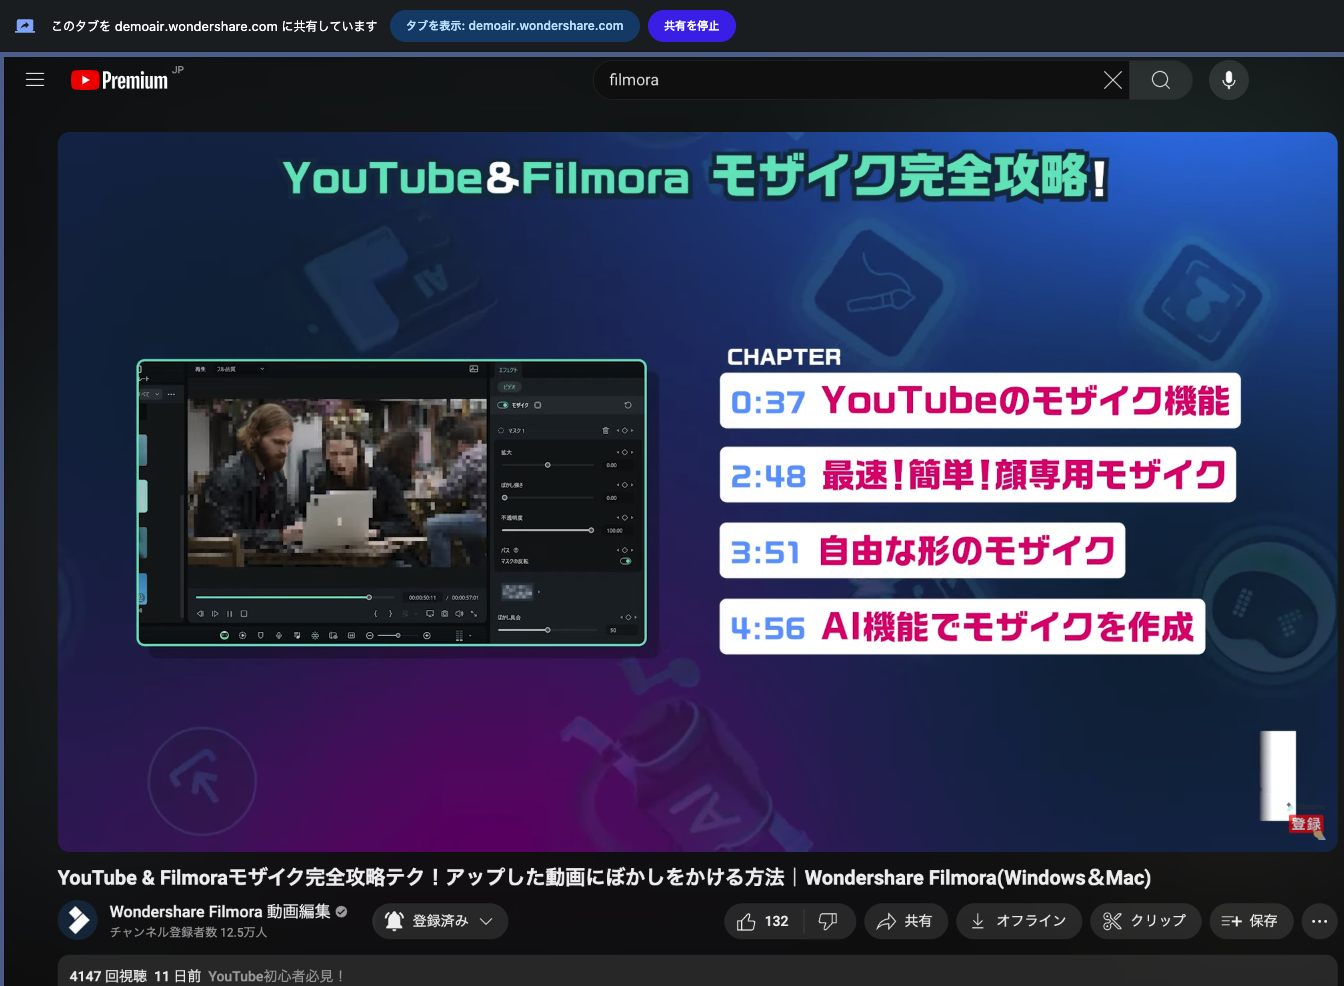The height and width of the screenshot is (986, 1344).
Task: Click the screen-sharing indicator icon
Action: pos(25,26)
